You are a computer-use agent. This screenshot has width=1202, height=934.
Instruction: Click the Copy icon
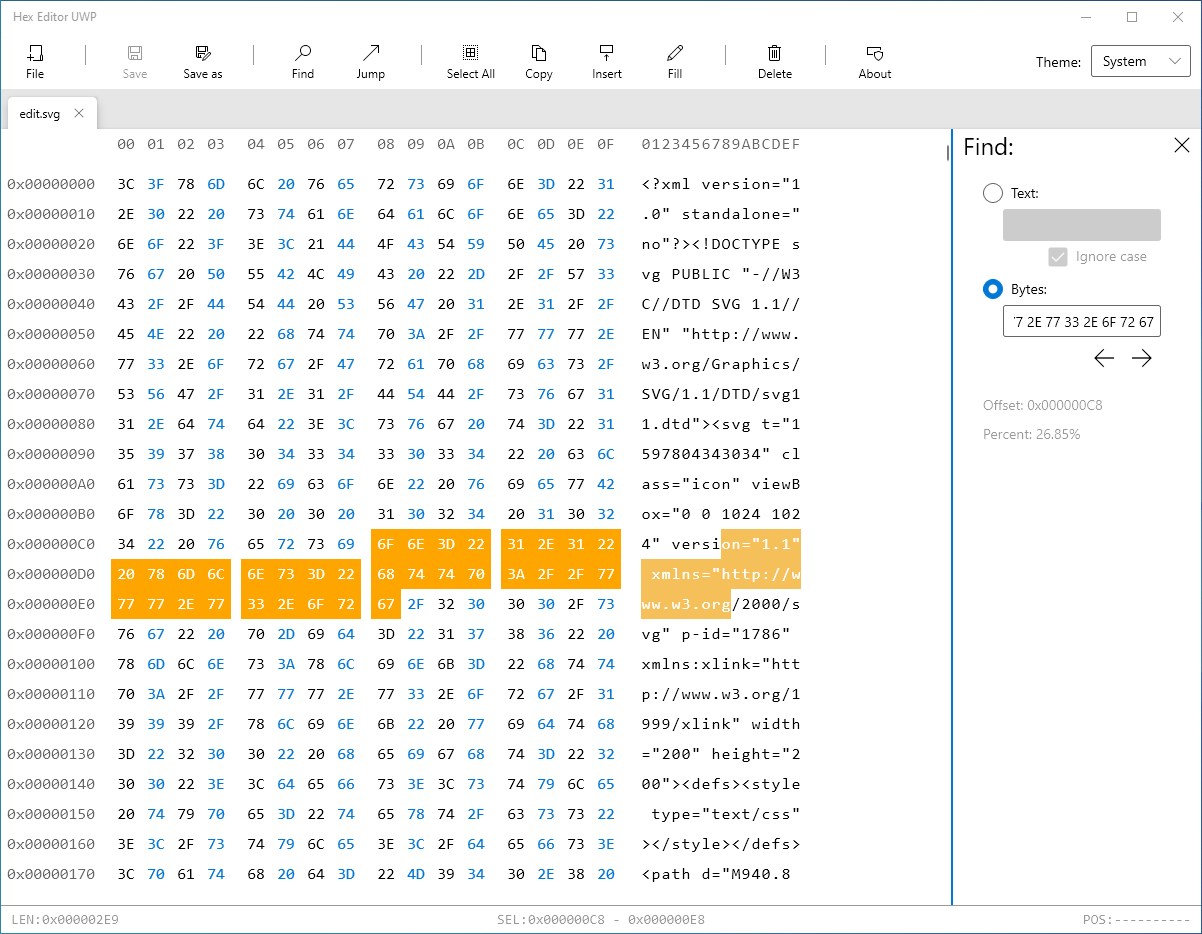[539, 54]
